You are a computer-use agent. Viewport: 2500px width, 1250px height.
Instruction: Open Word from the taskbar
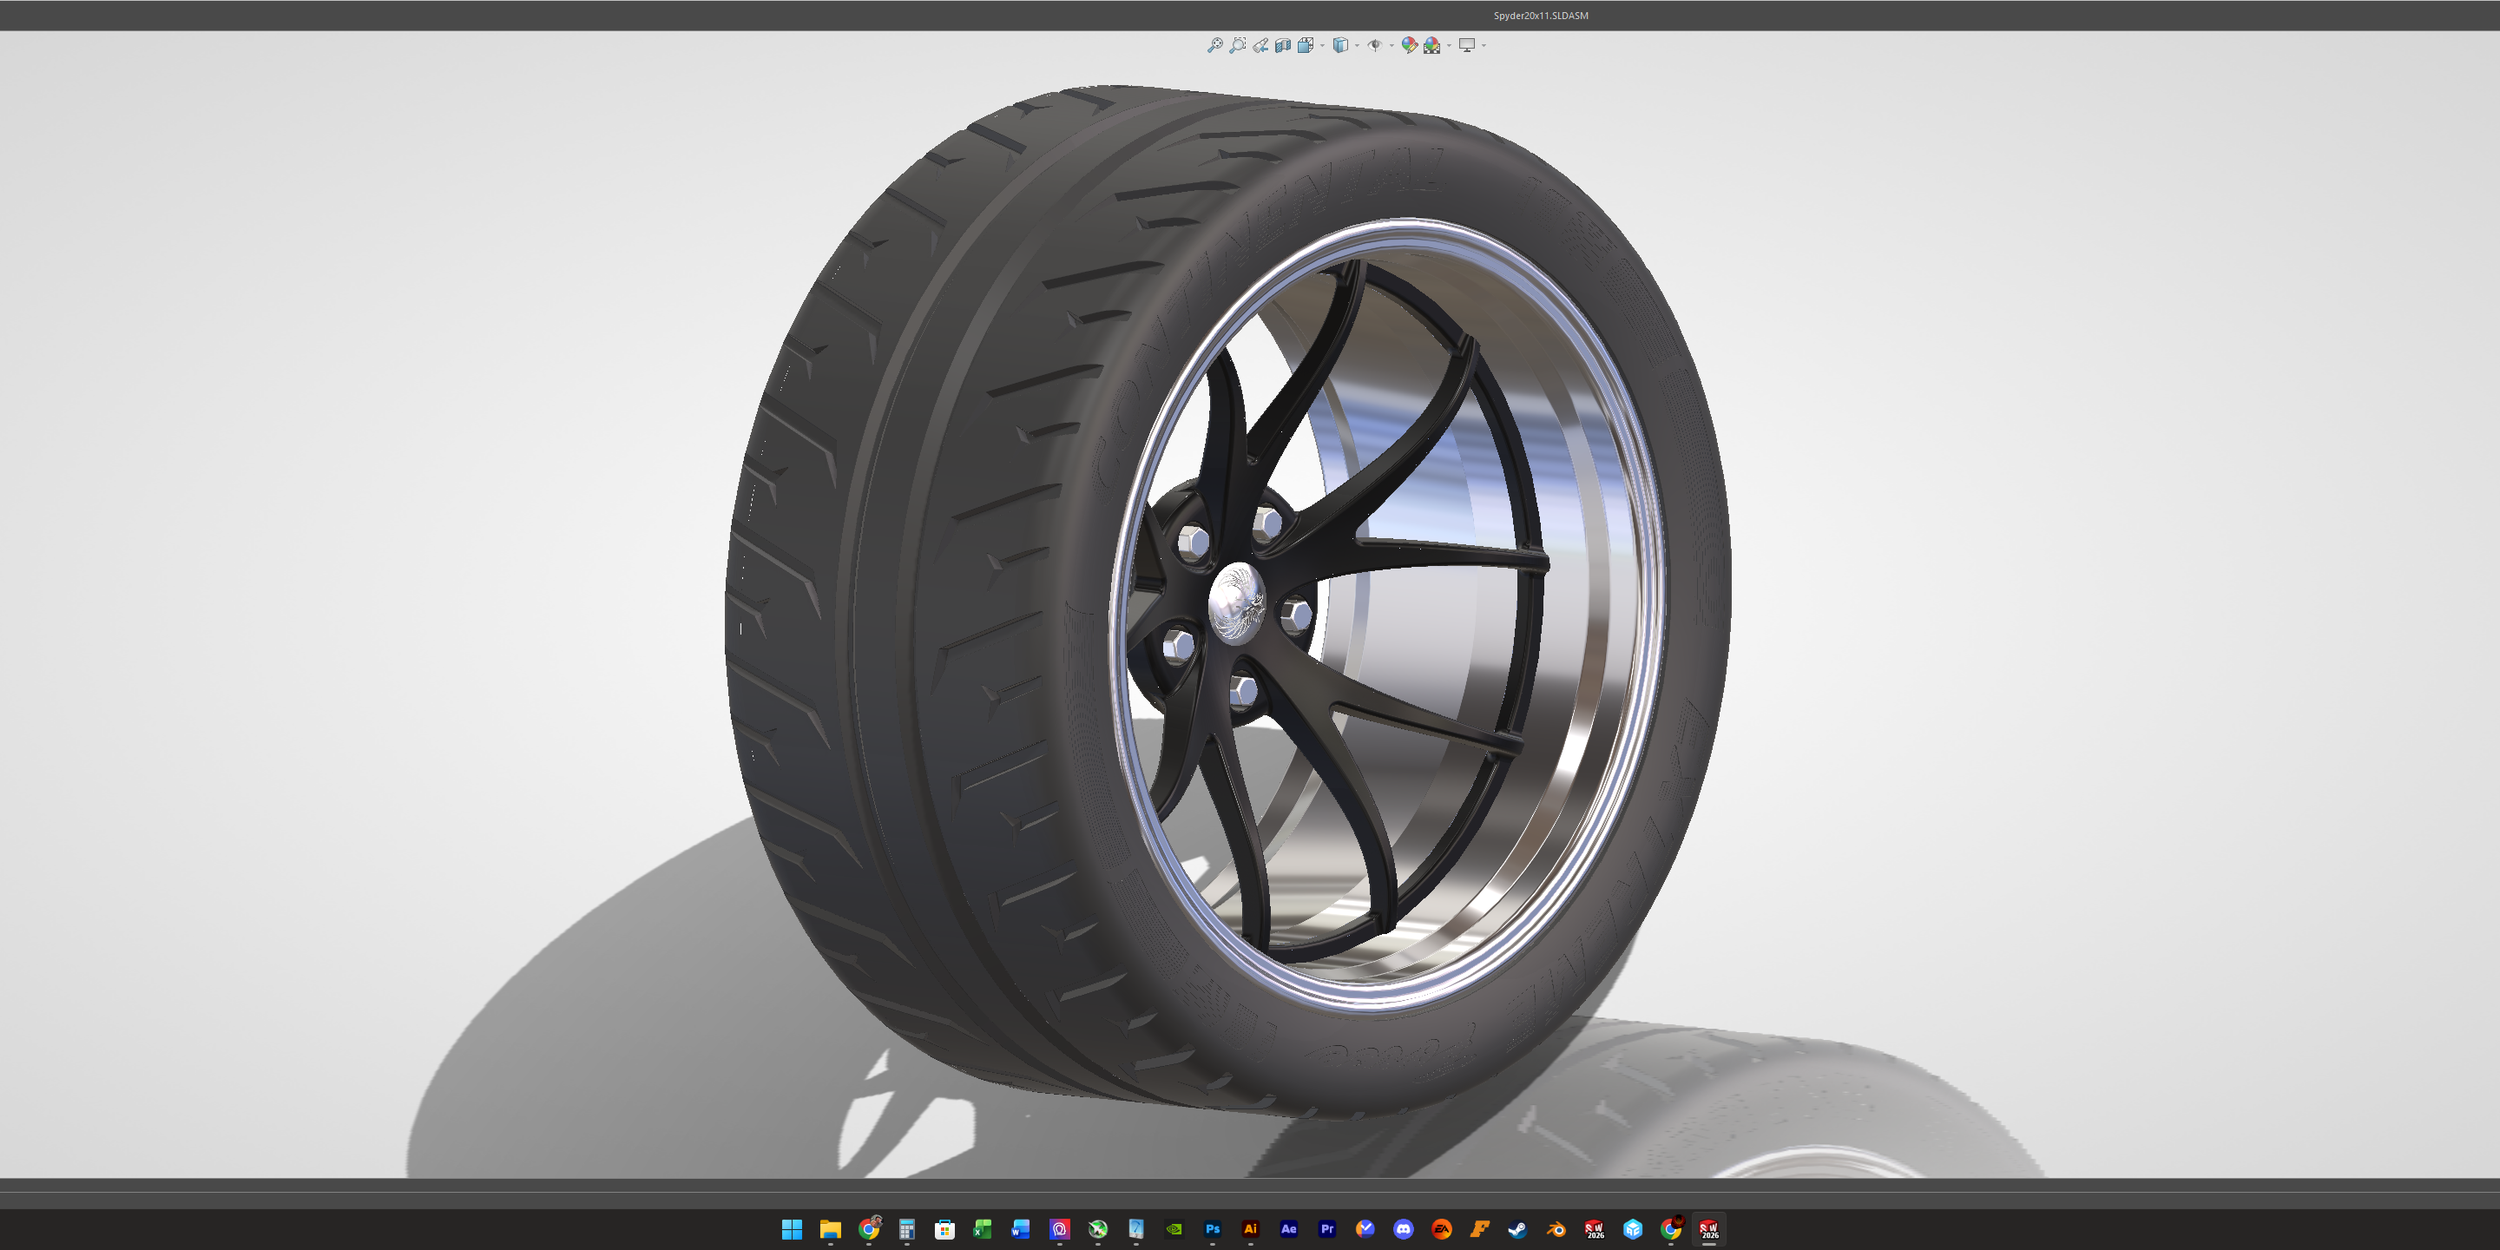(1021, 1229)
